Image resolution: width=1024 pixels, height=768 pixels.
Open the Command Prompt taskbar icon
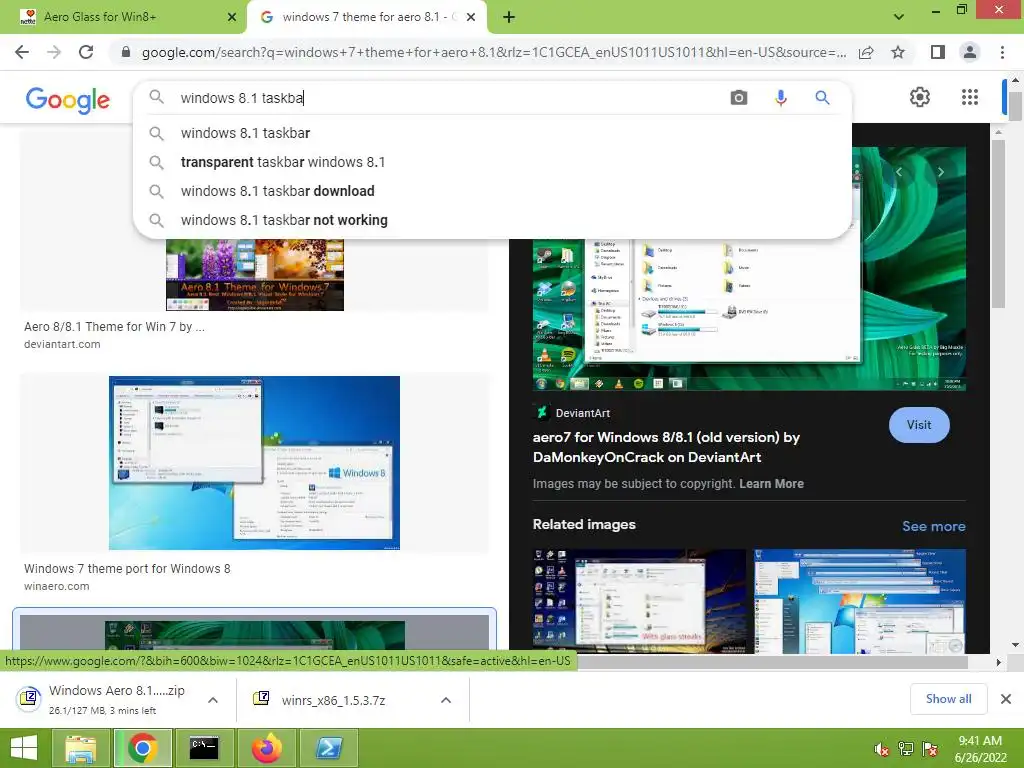coord(204,748)
